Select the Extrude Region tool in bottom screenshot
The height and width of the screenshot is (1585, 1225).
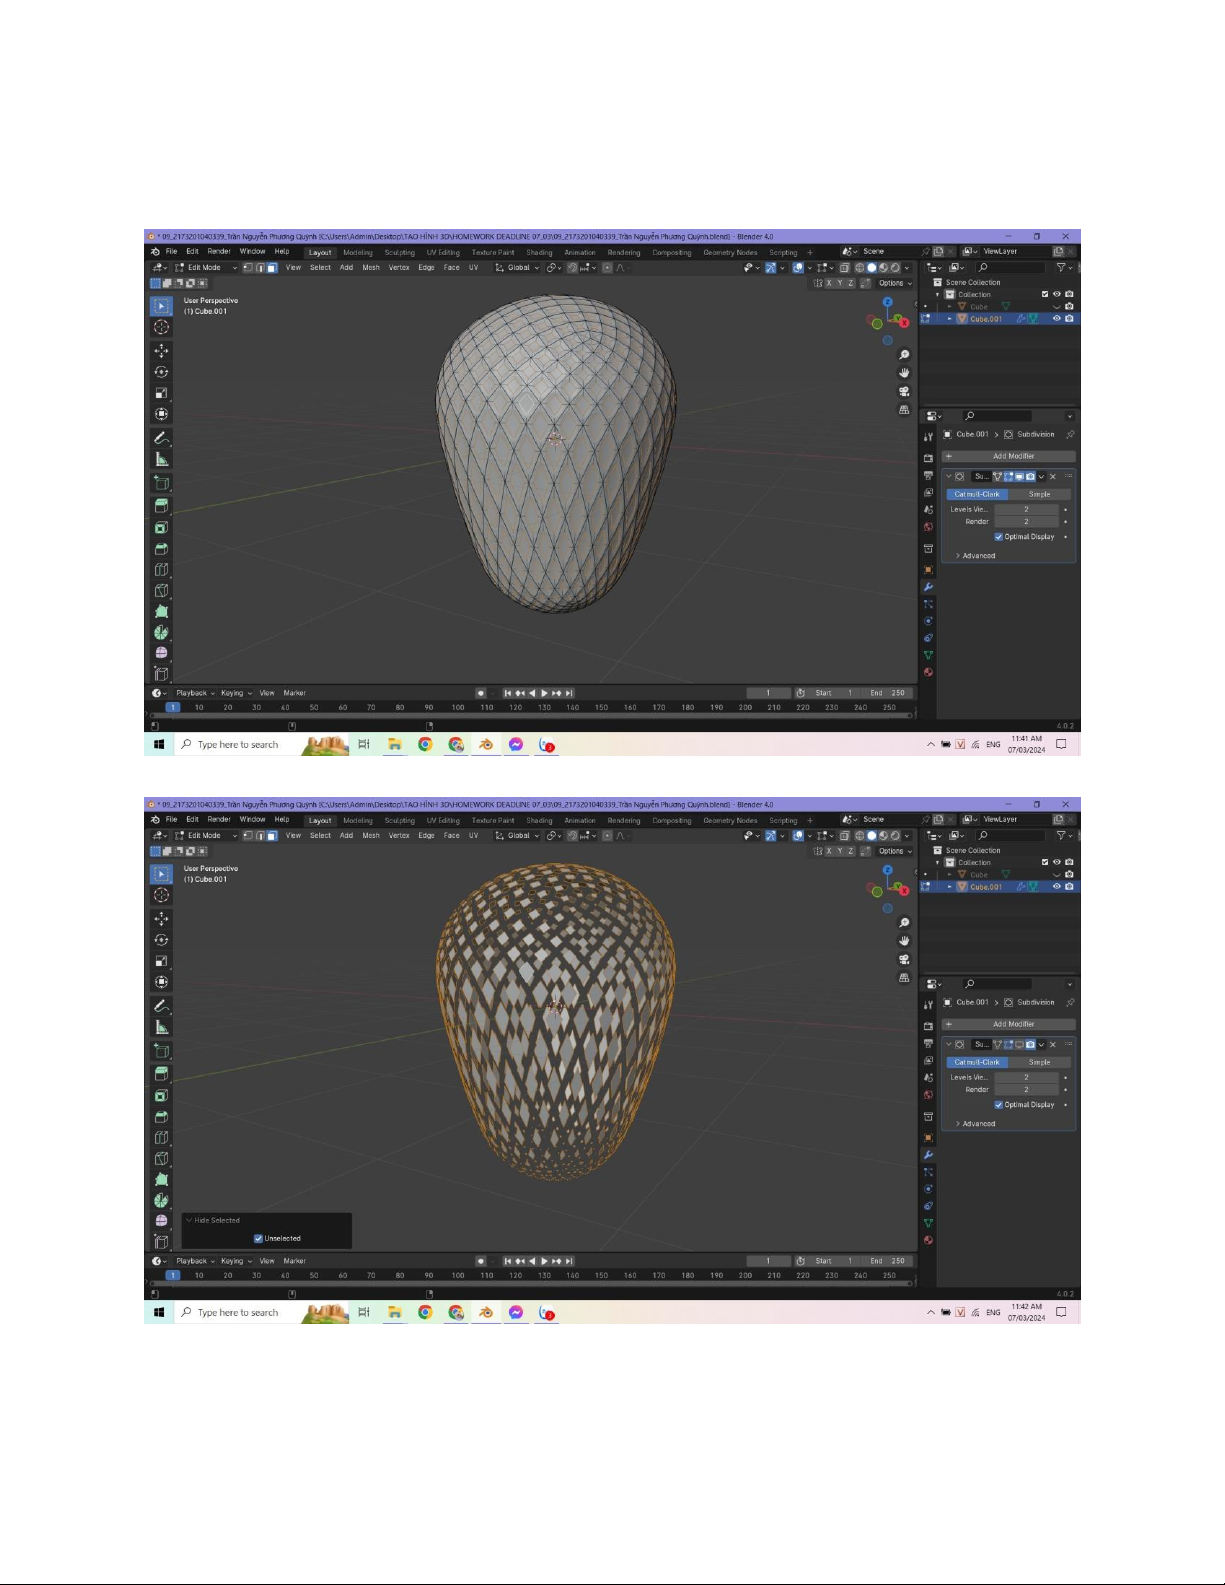[161, 1074]
